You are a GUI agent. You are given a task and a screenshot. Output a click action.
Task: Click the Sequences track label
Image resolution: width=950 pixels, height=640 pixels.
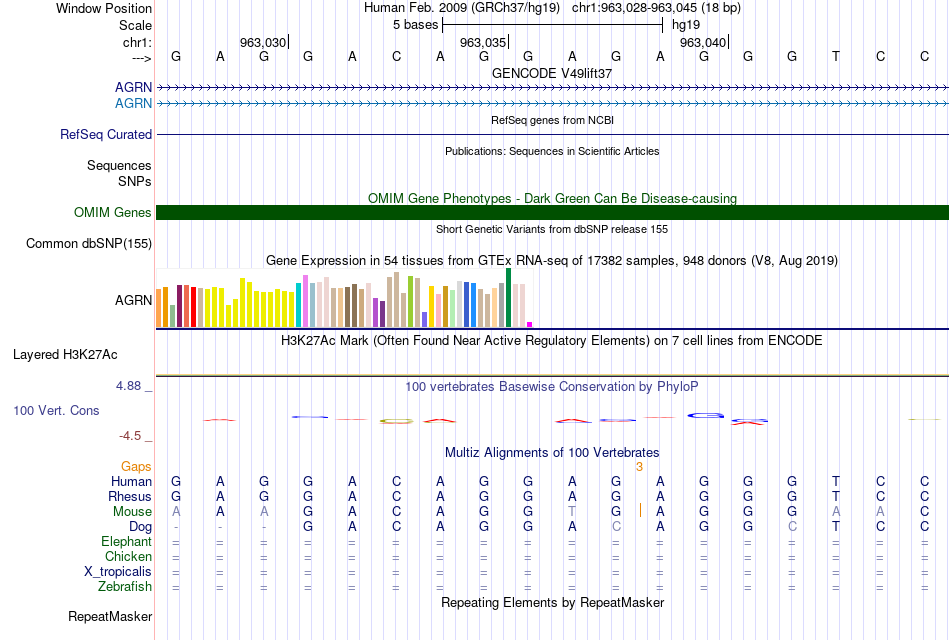[x=119, y=165]
